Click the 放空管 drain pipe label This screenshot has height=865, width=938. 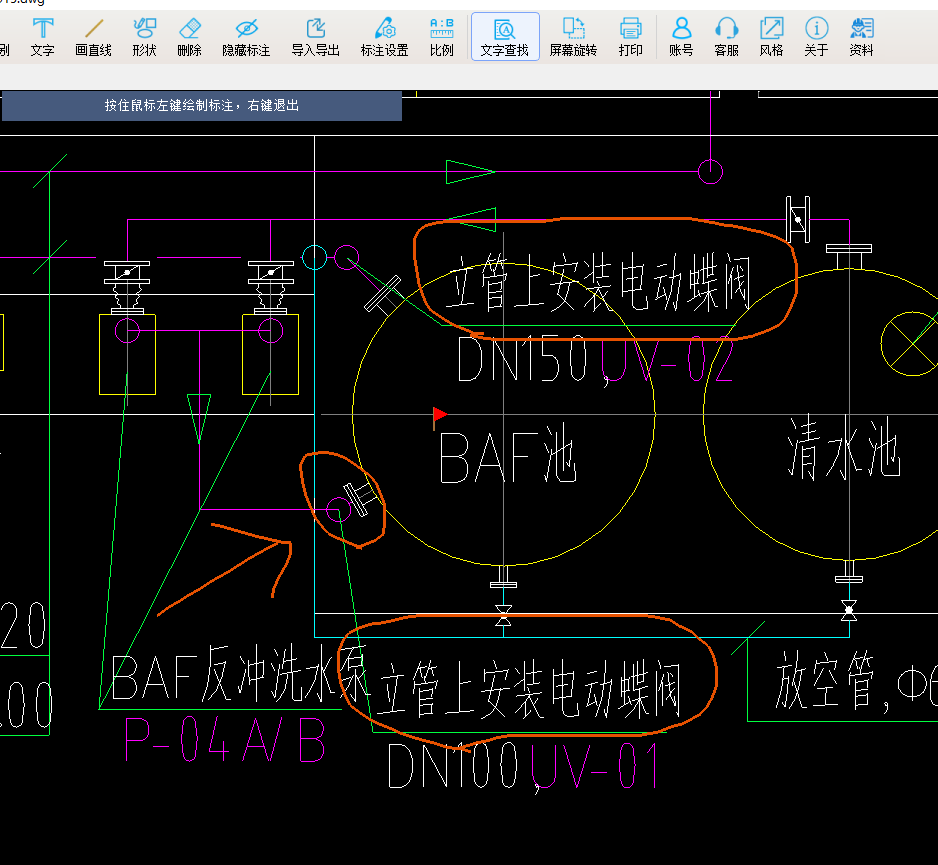click(x=826, y=681)
